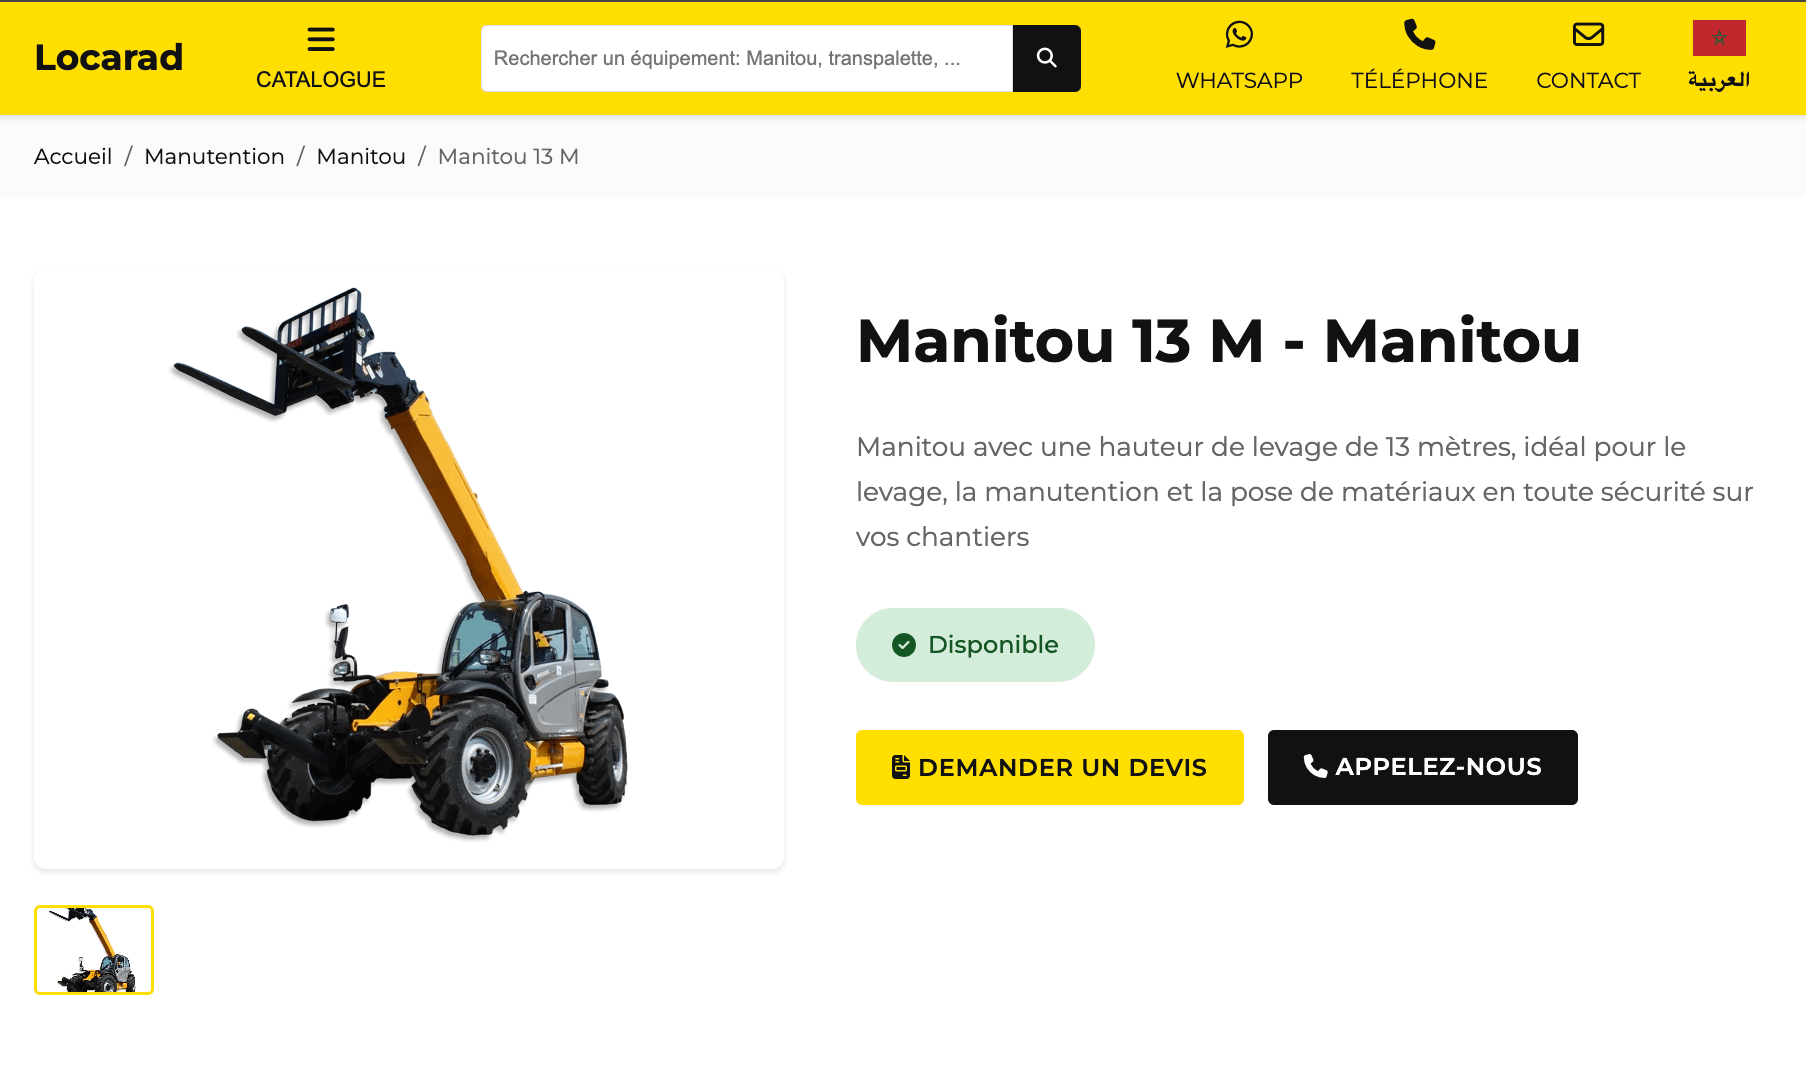Go to the Manitou category breadcrumb
This screenshot has width=1806, height=1090.
(x=361, y=156)
